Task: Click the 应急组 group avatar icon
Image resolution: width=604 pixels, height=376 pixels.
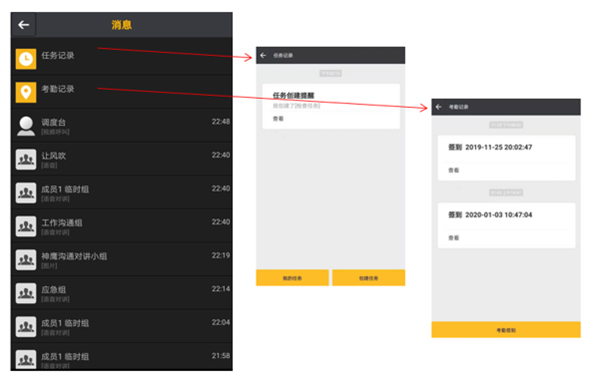Action: (x=26, y=293)
